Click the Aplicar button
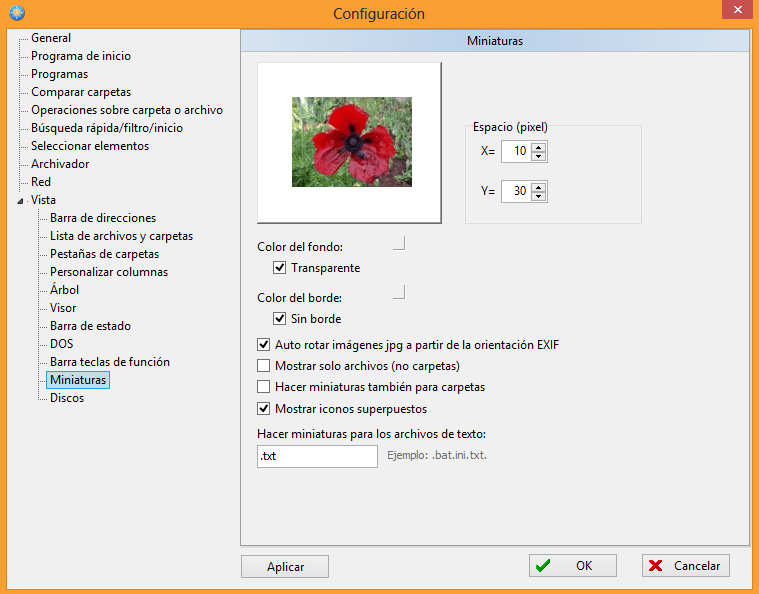The height and width of the screenshot is (594, 759). pyautogui.click(x=285, y=566)
